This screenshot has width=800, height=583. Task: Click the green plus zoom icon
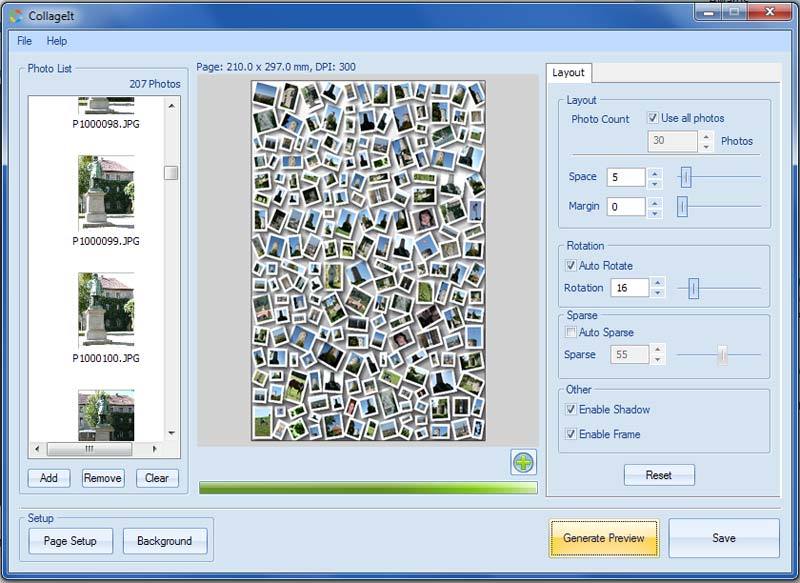coord(523,463)
